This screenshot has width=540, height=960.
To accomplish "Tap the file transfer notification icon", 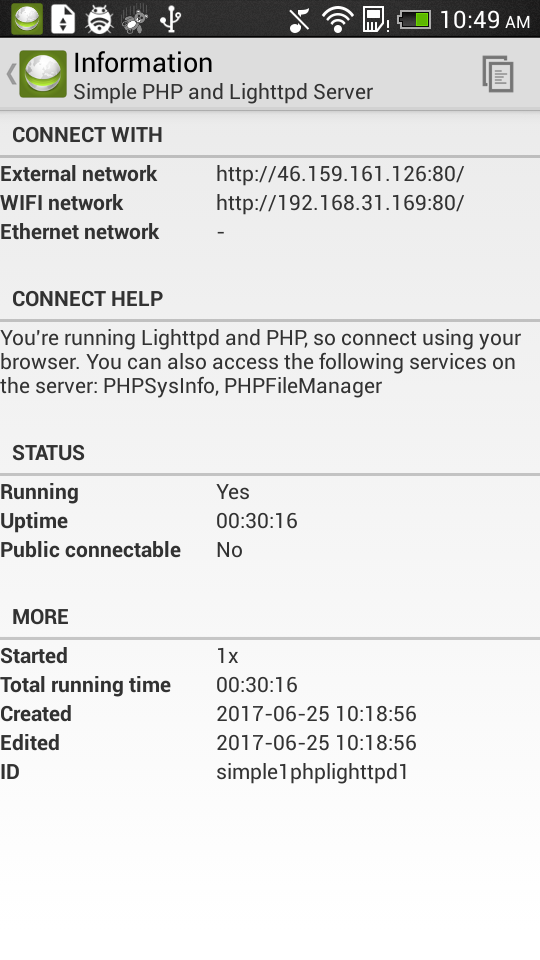I will pyautogui.click(x=63, y=19).
